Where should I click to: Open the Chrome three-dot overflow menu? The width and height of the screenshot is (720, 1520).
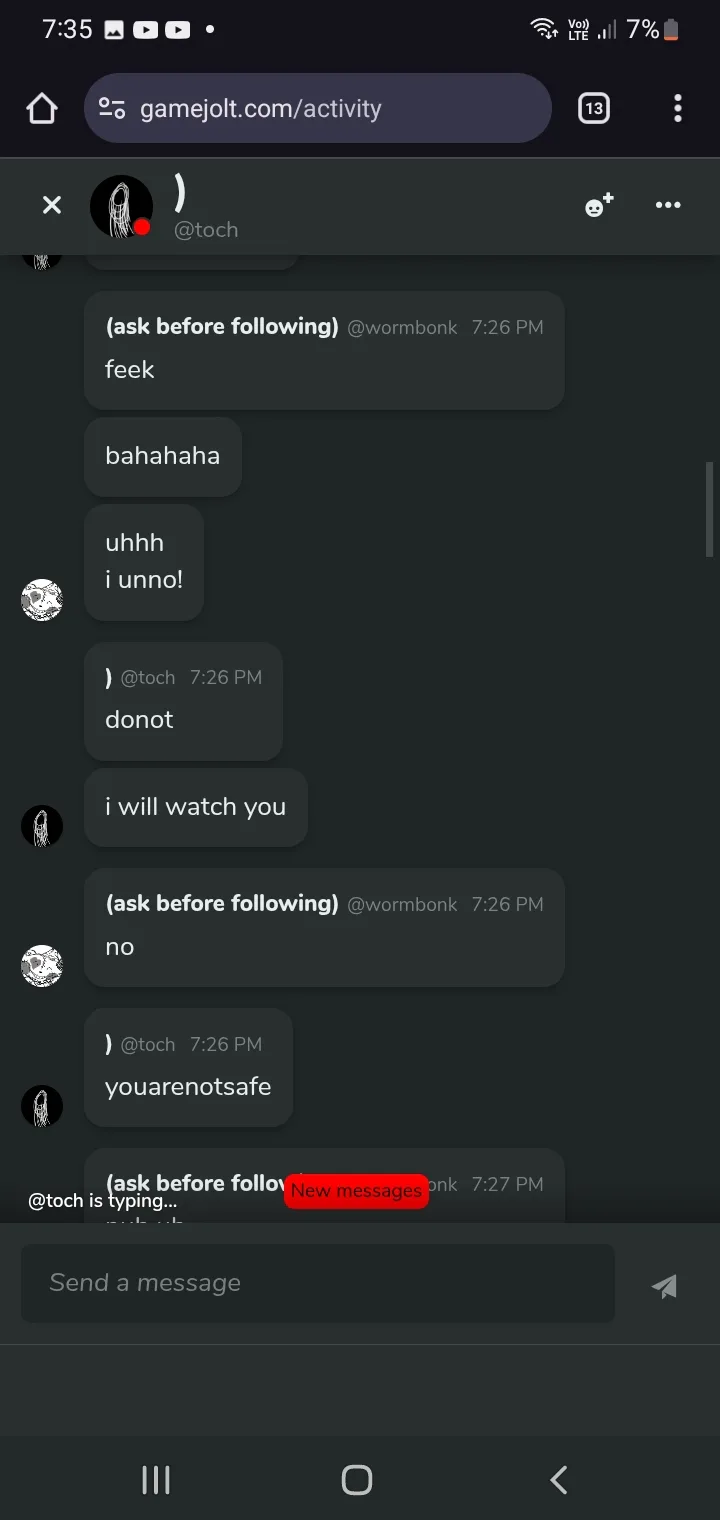(x=678, y=108)
